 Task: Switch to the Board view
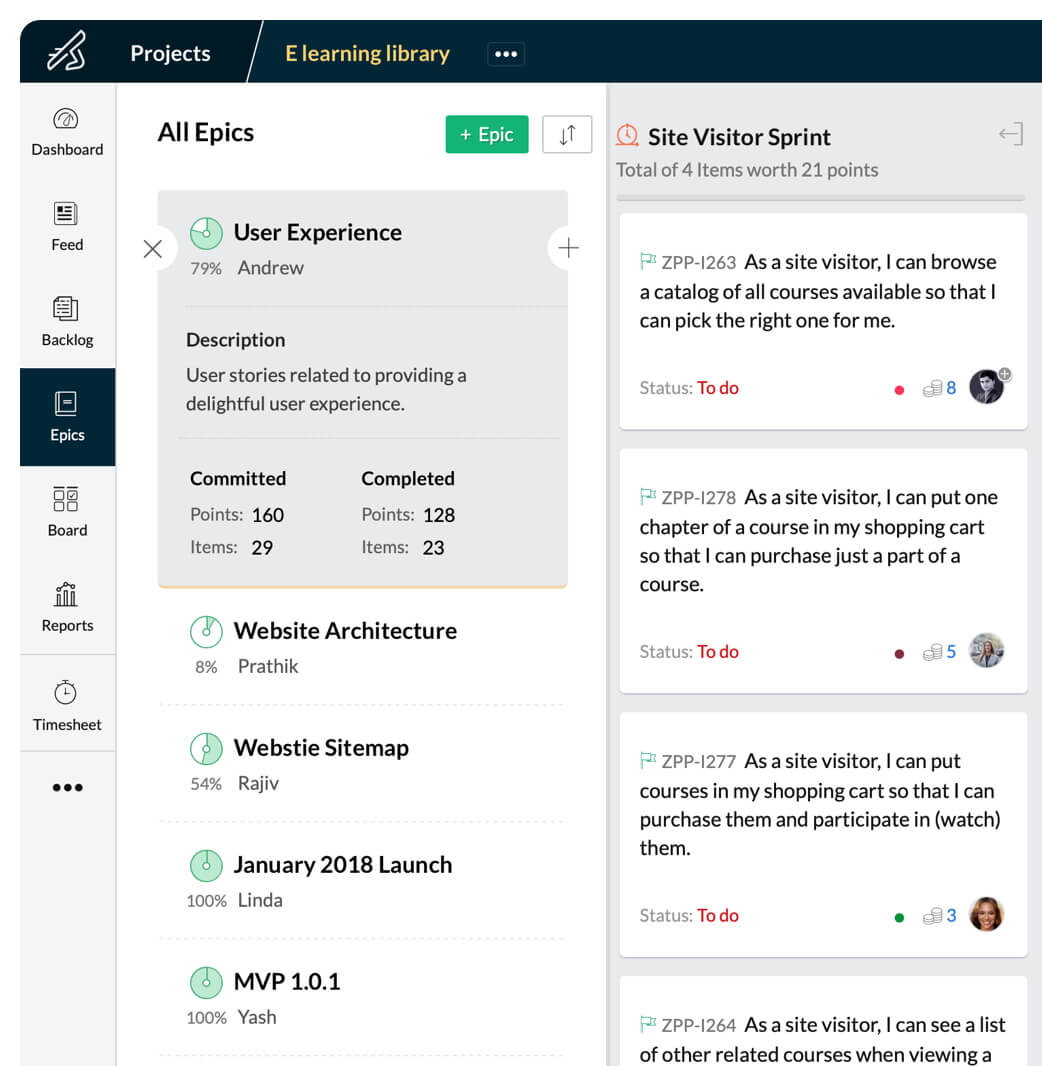(x=67, y=513)
